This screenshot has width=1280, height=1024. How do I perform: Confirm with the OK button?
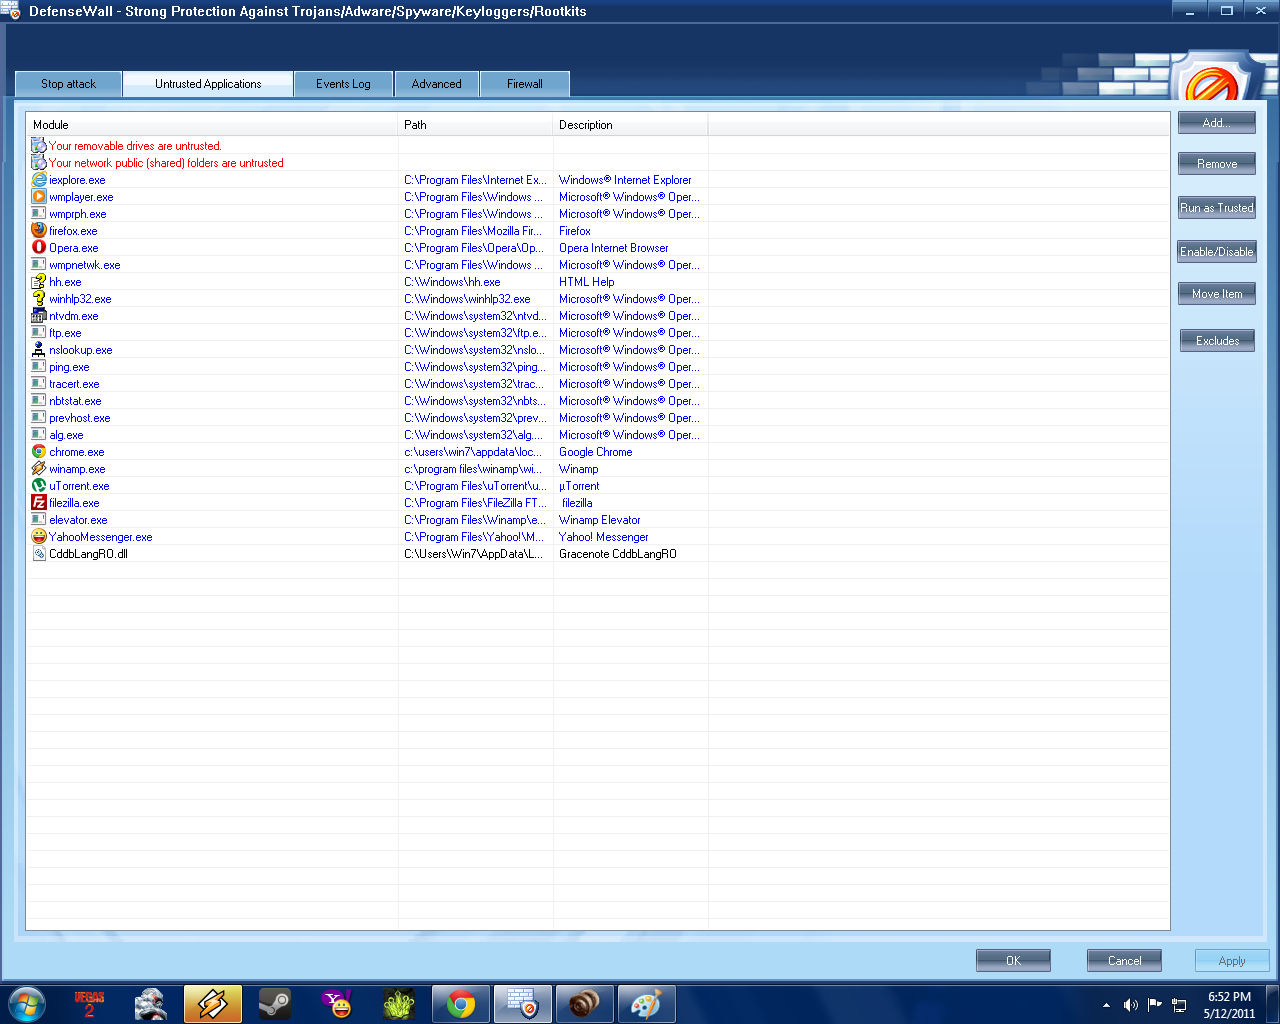[1013, 960]
